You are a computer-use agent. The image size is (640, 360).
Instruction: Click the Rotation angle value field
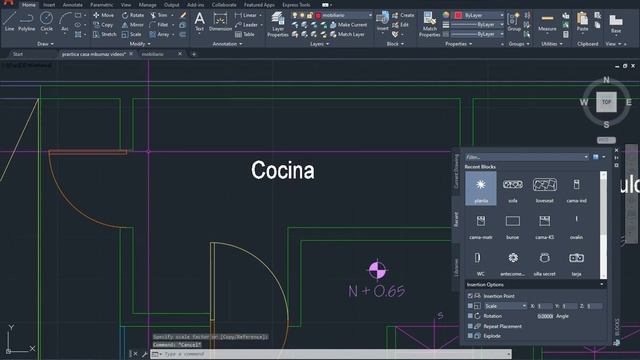545,316
